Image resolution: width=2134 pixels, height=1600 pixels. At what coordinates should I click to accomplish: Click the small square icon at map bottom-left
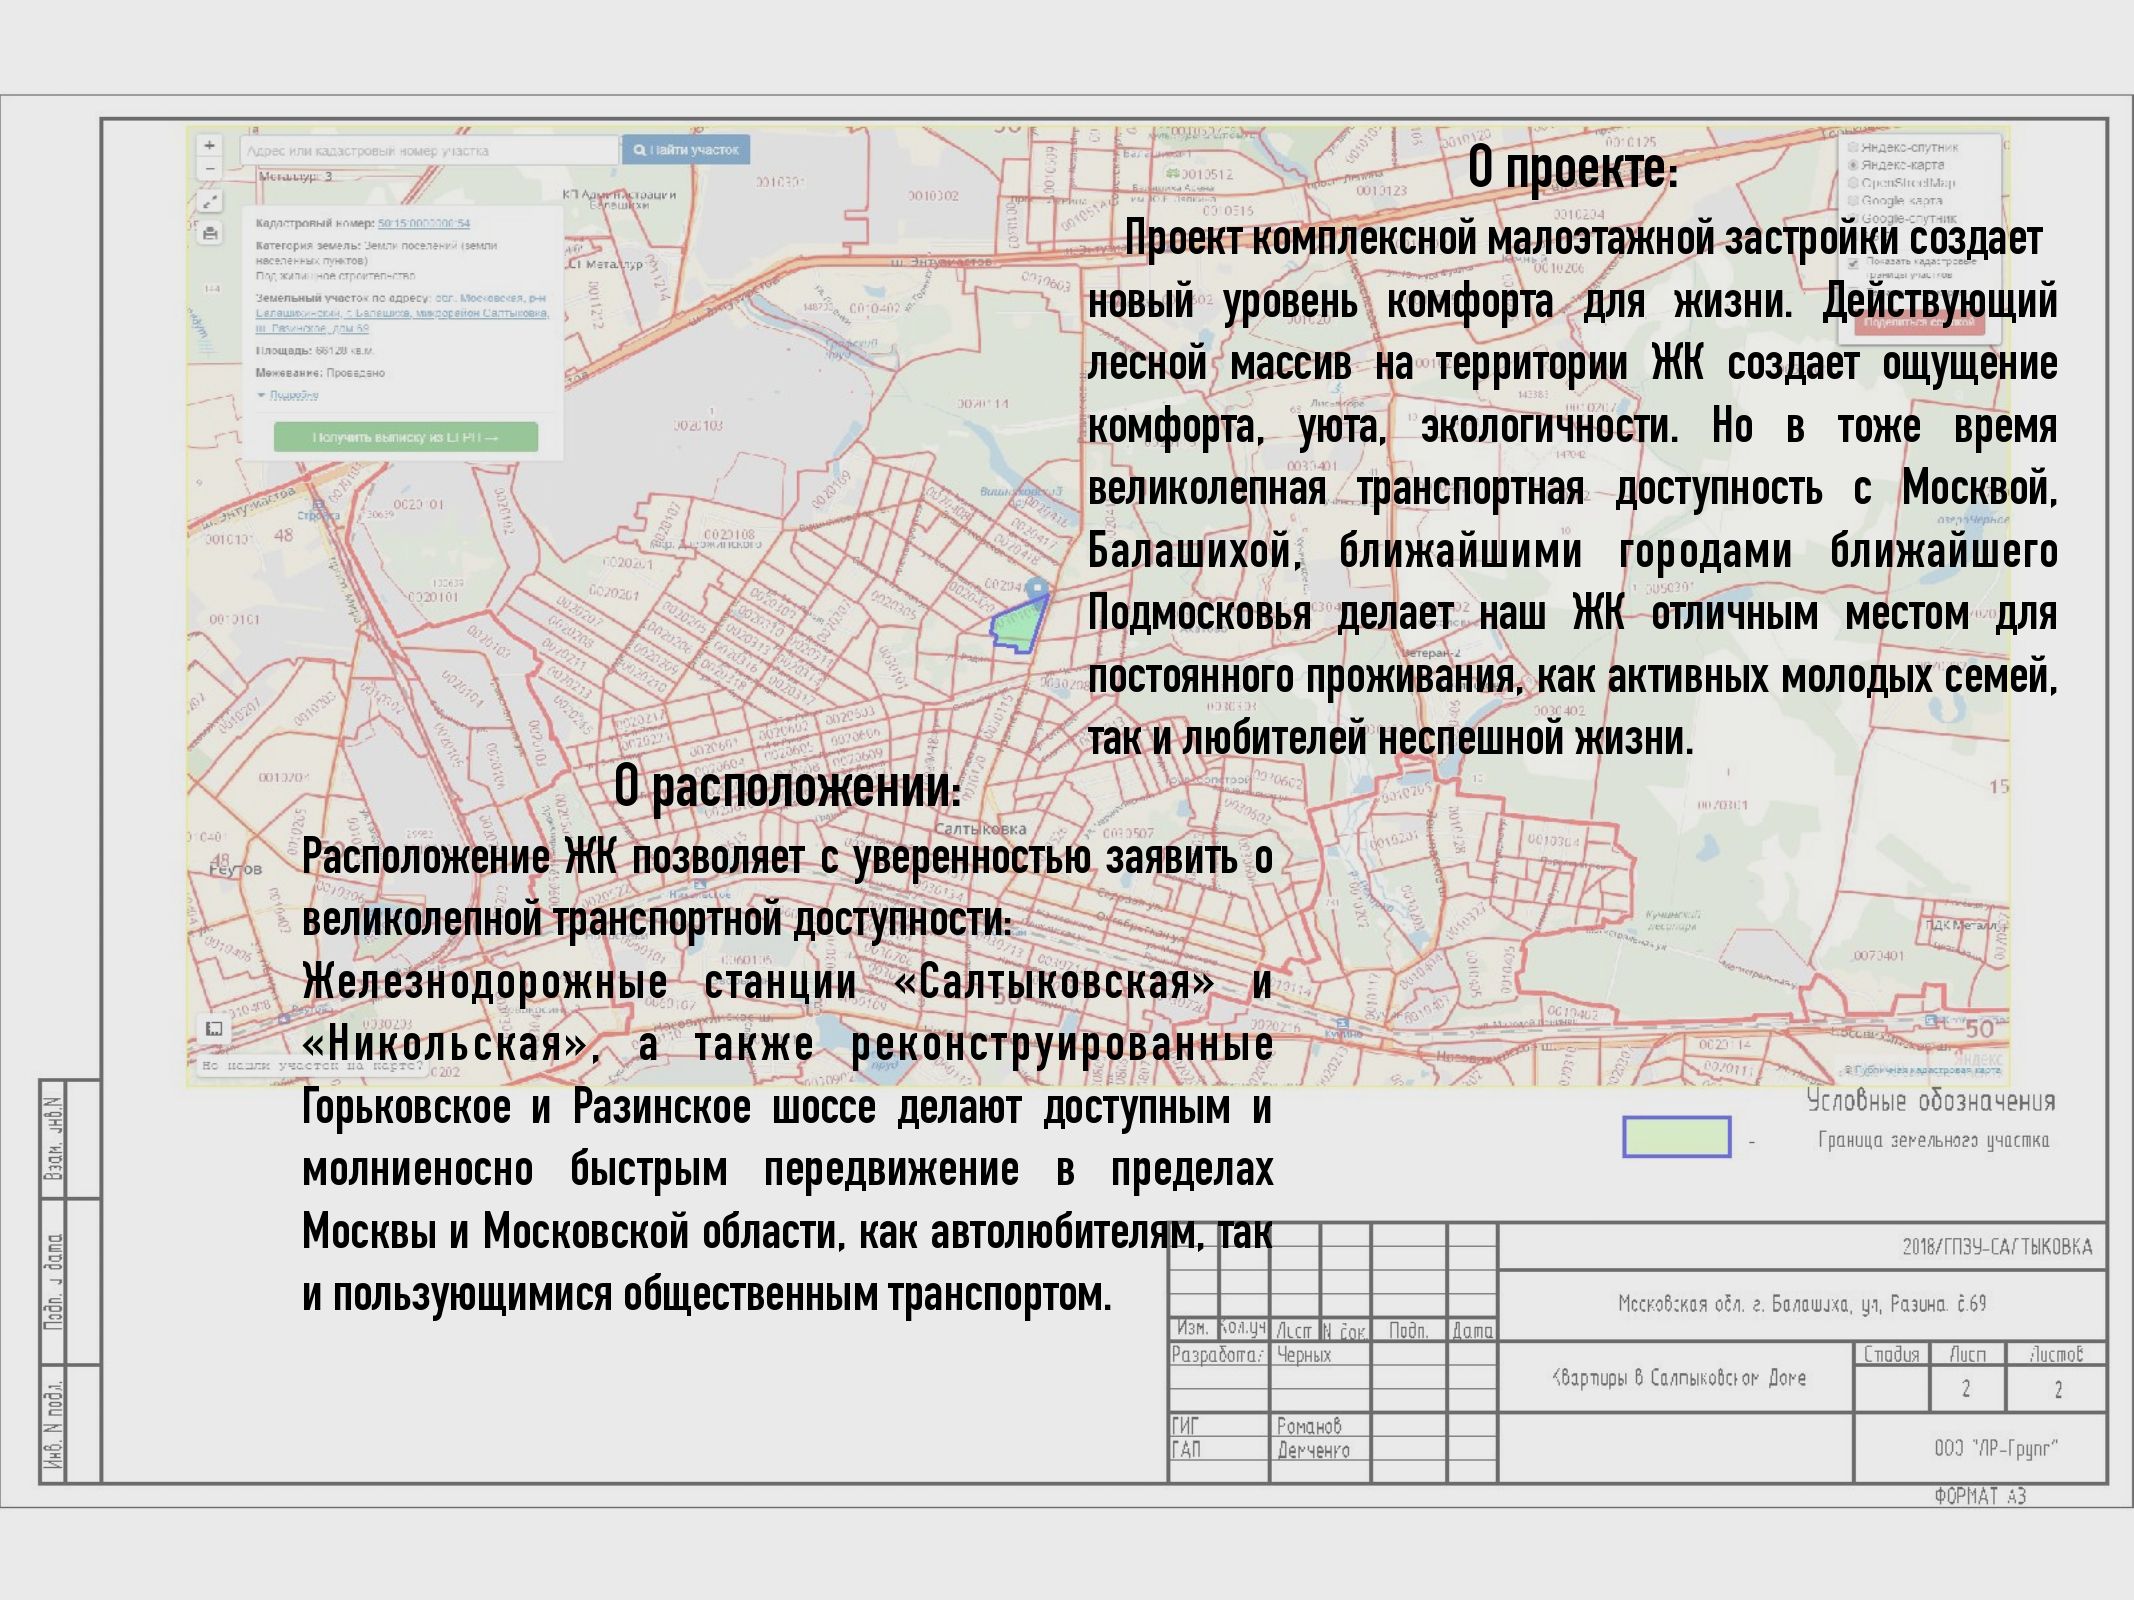coord(213,1029)
